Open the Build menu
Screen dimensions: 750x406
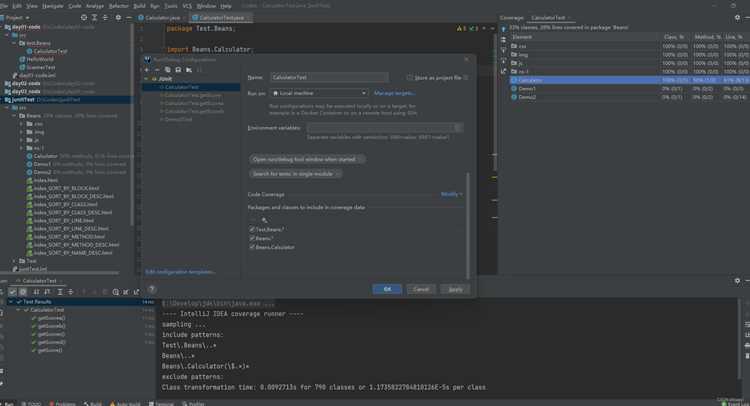139,6
